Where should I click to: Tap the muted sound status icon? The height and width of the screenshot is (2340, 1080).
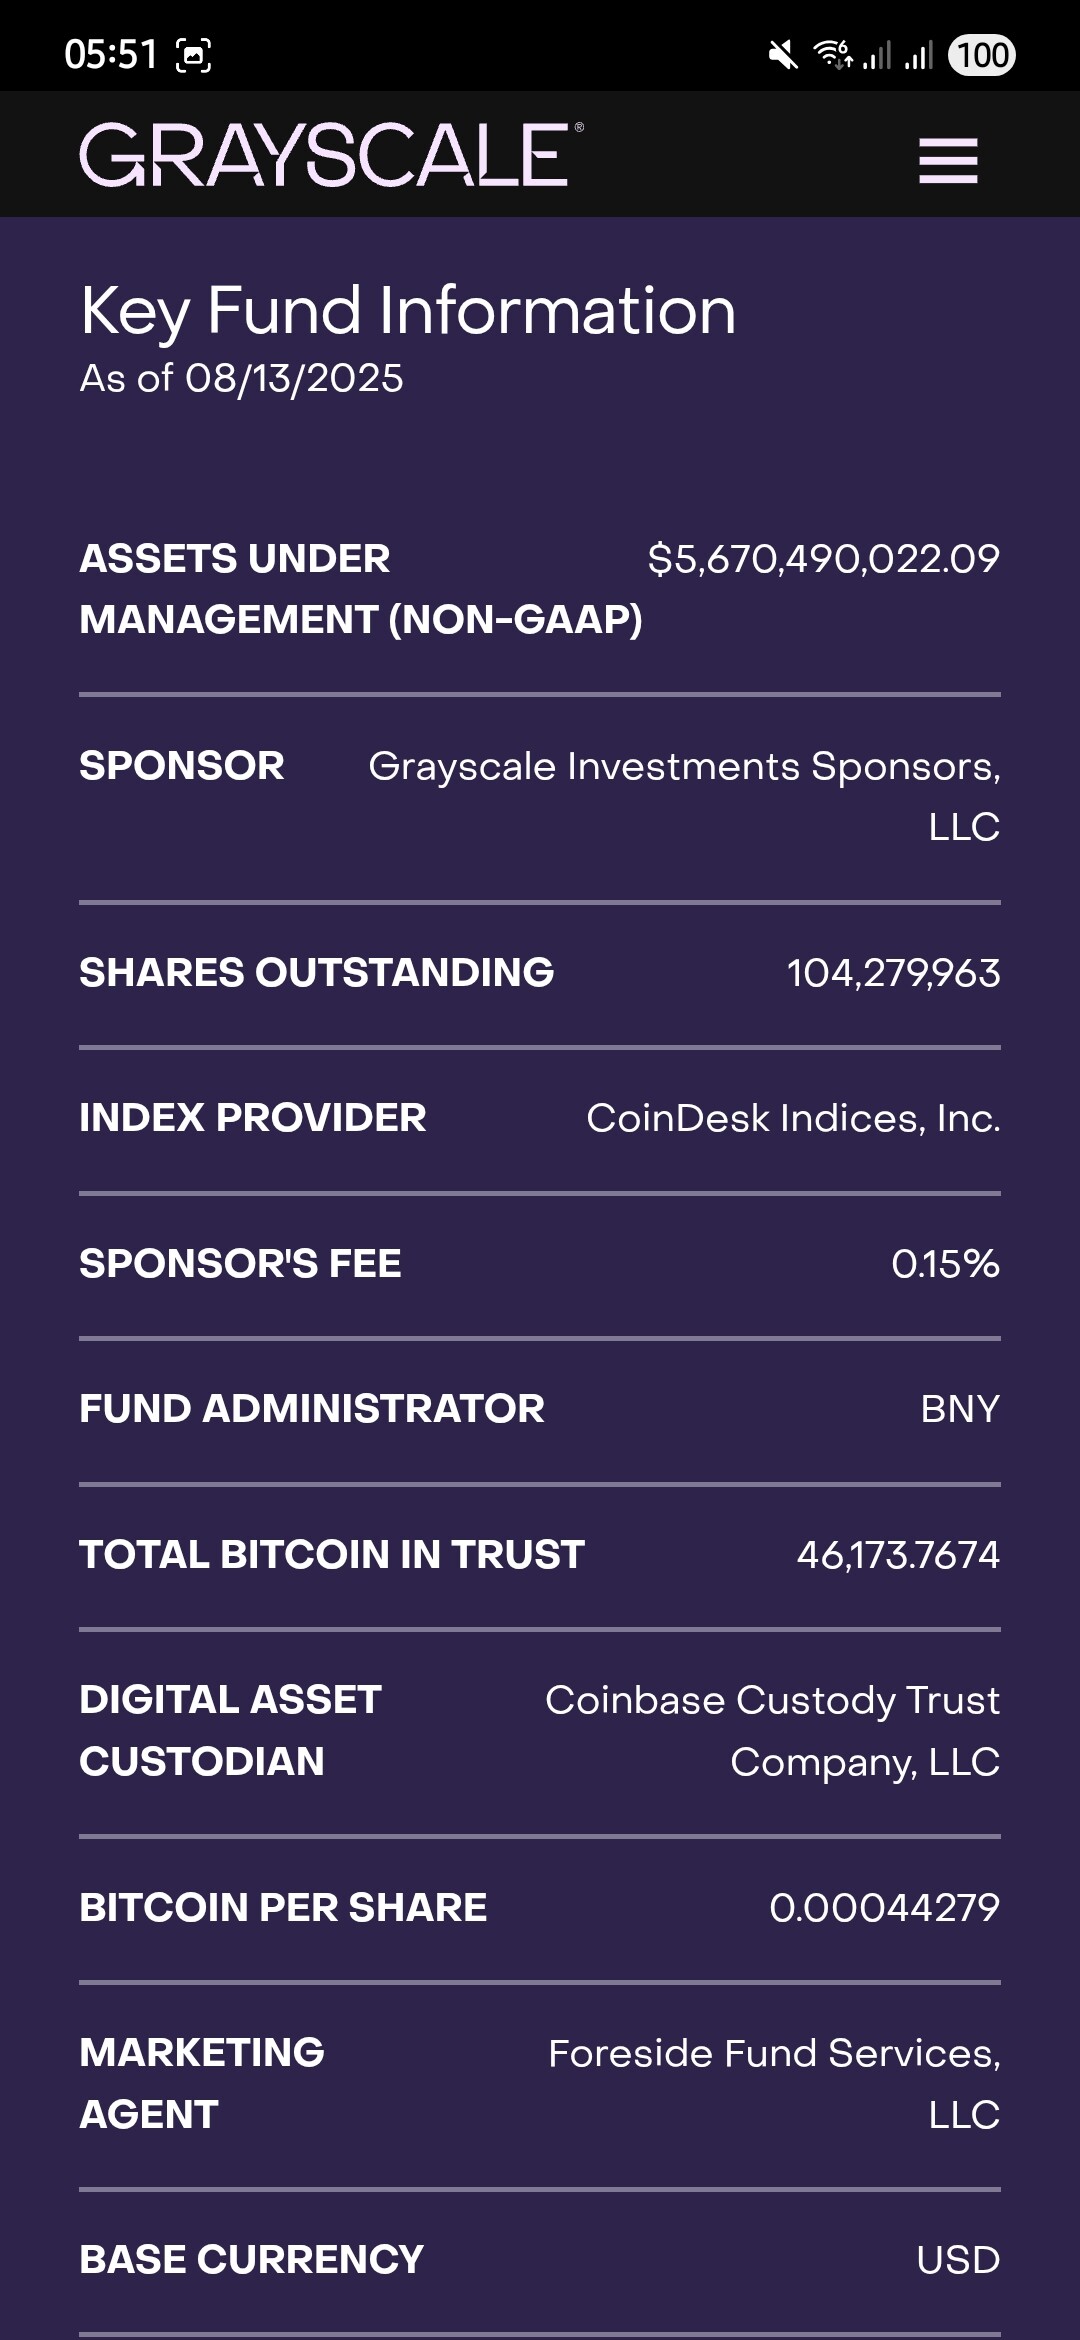point(783,55)
